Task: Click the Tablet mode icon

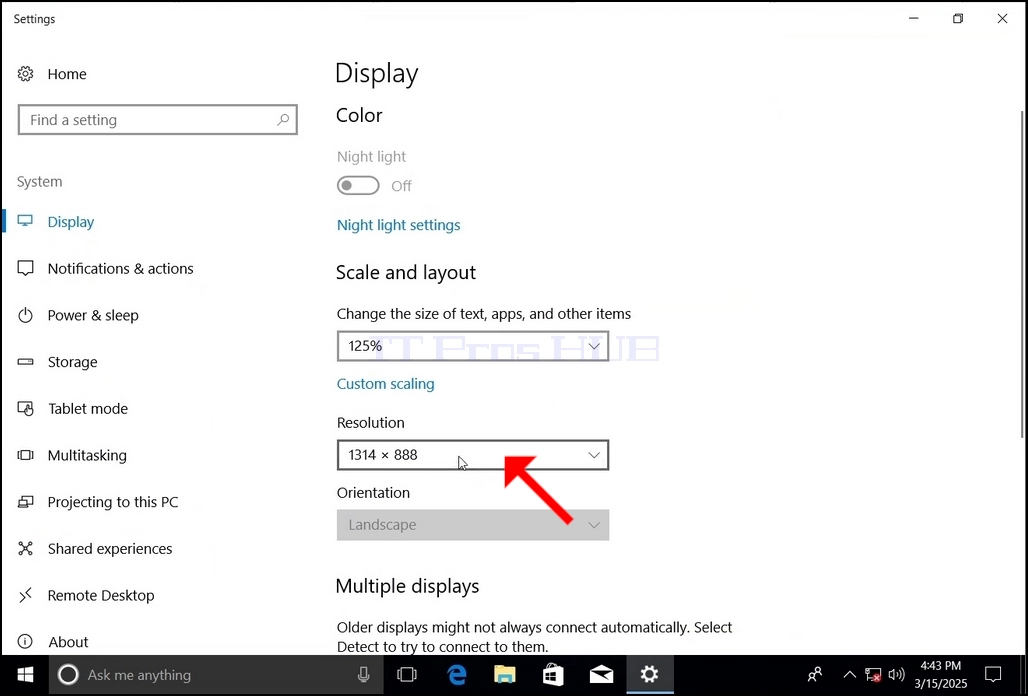Action: (x=26, y=408)
